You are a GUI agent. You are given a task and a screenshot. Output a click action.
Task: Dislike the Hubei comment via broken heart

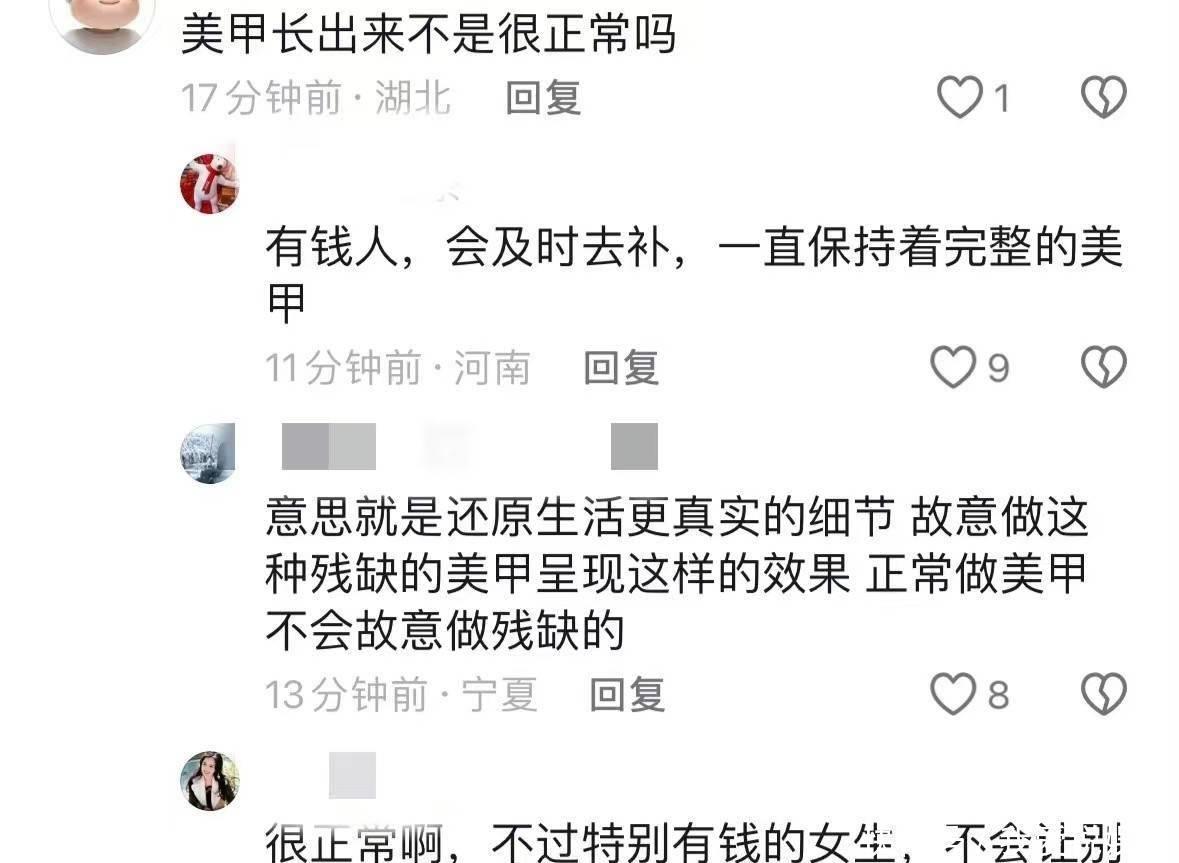coord(1103,97)
